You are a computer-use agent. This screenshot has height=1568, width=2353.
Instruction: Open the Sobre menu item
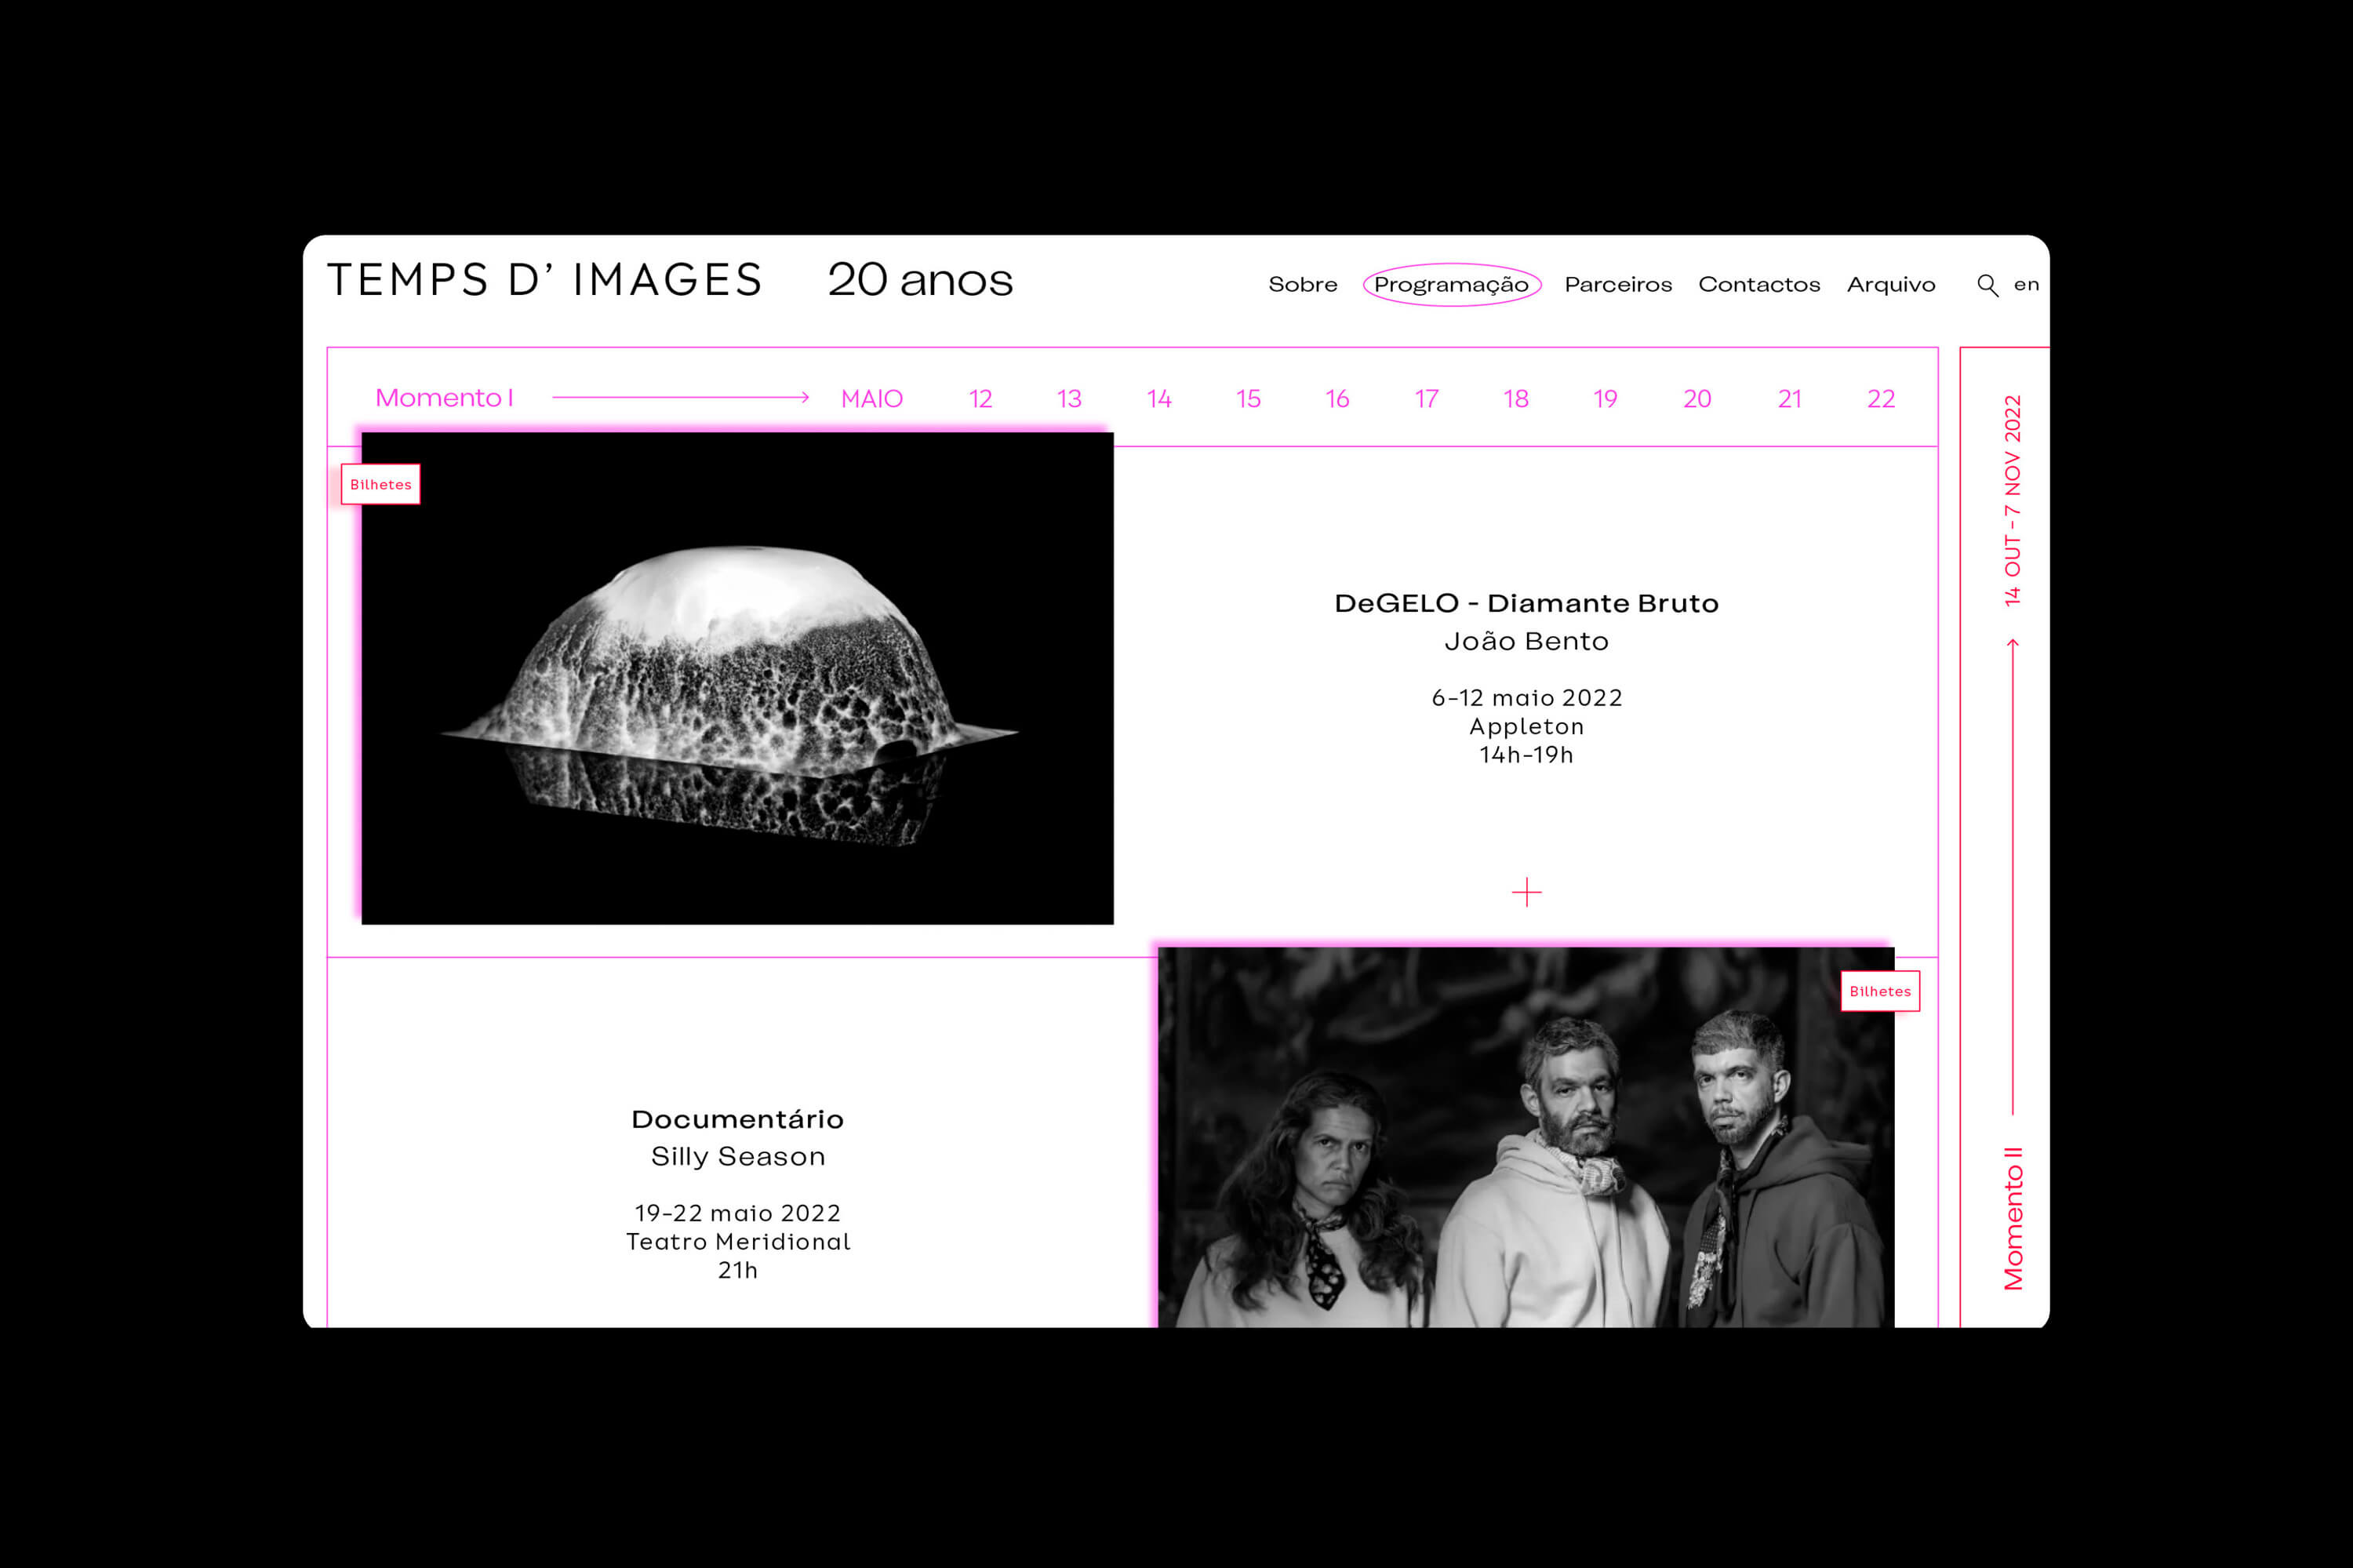pyautogui.click(x=1302, y=285)
